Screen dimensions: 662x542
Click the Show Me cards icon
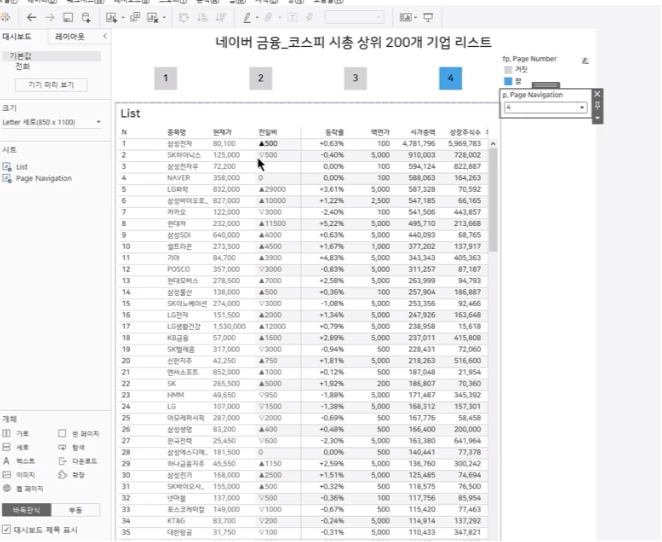[x=405, y=17]
